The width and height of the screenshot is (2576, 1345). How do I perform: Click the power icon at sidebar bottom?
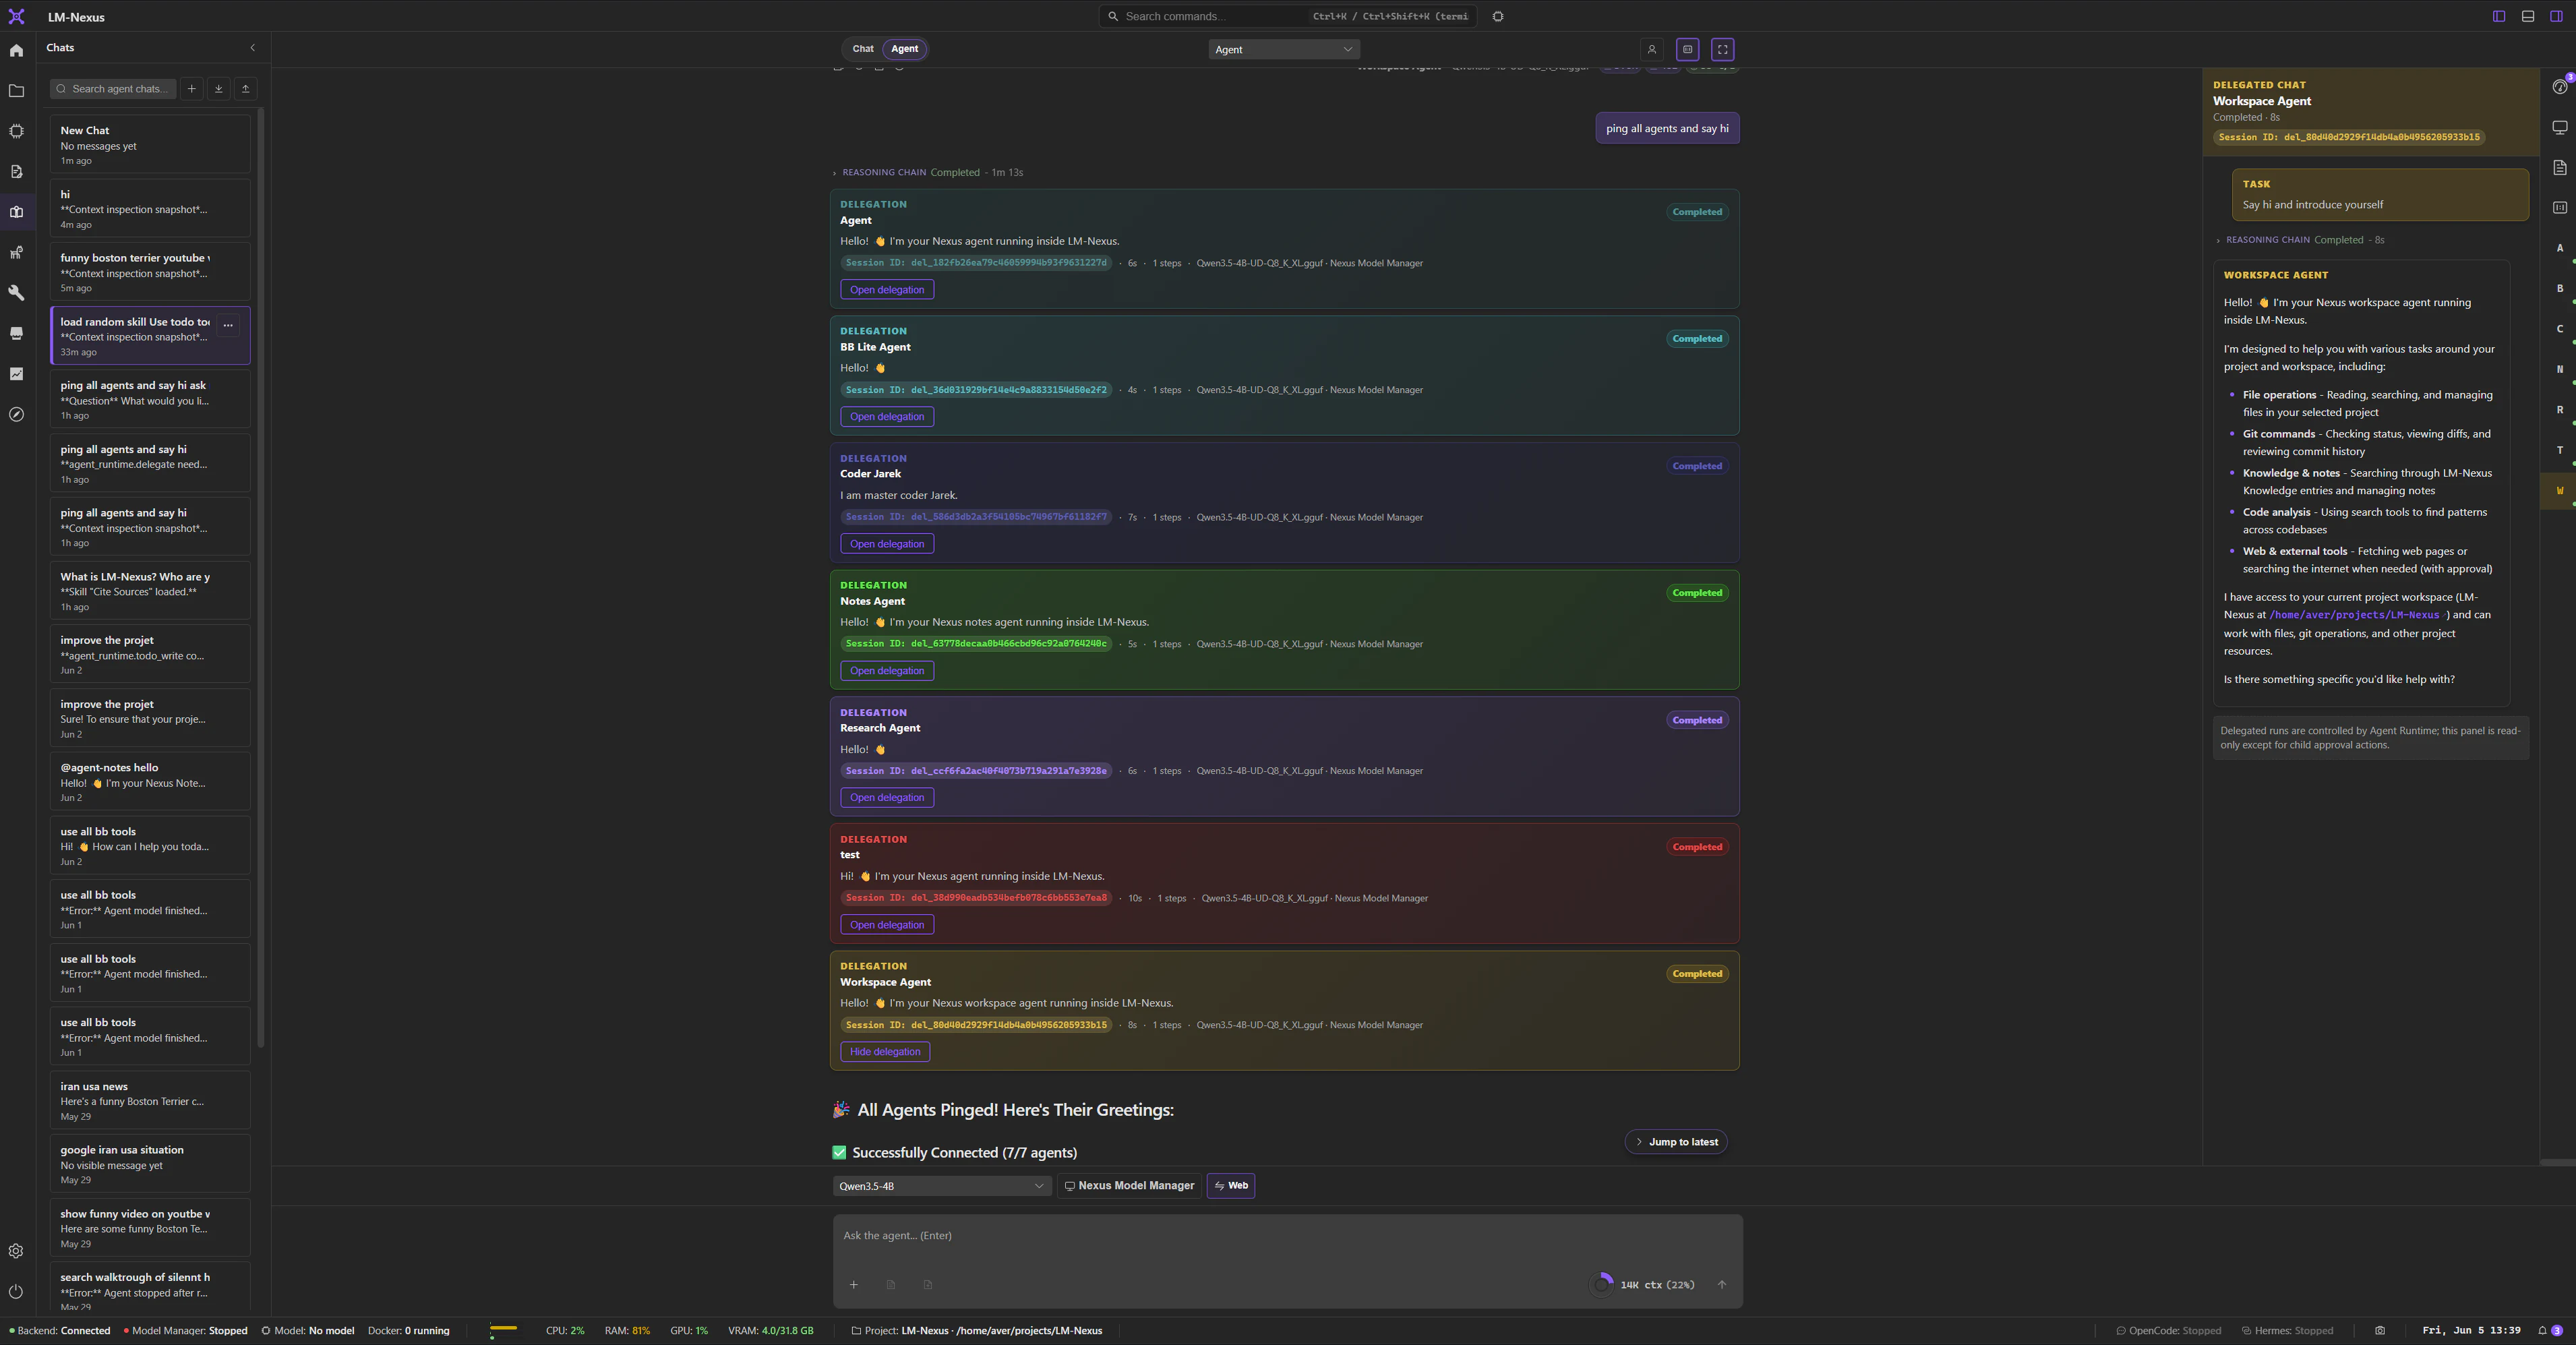(x=16, y=1291)
